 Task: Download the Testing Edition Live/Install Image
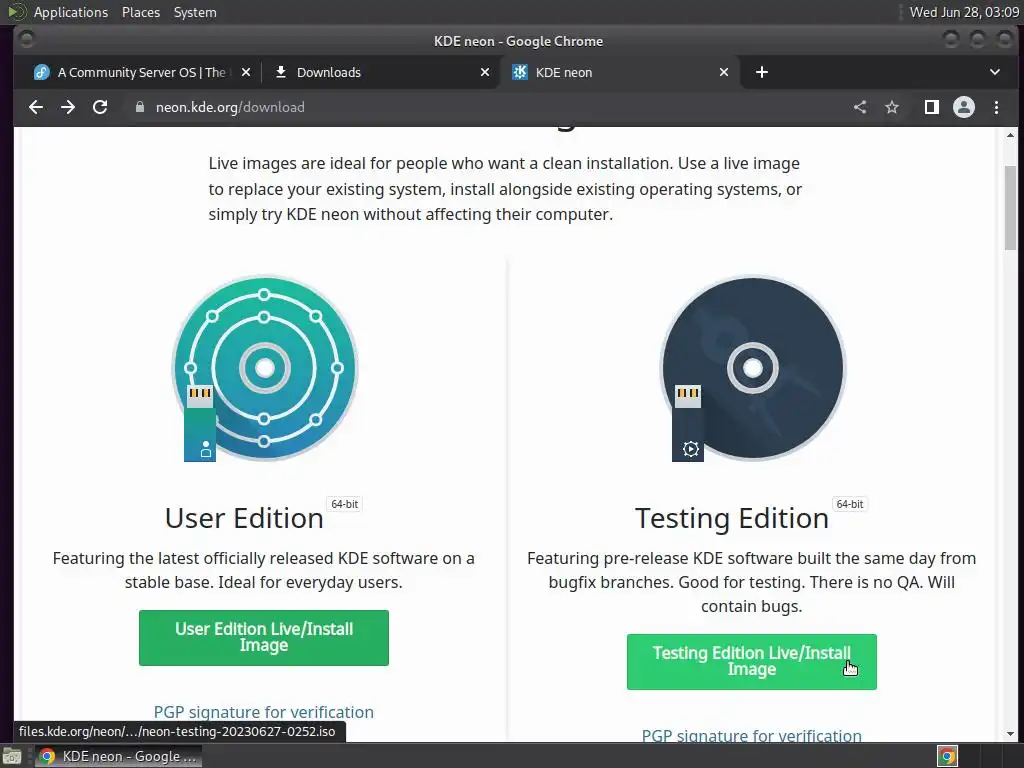point(752,662)
